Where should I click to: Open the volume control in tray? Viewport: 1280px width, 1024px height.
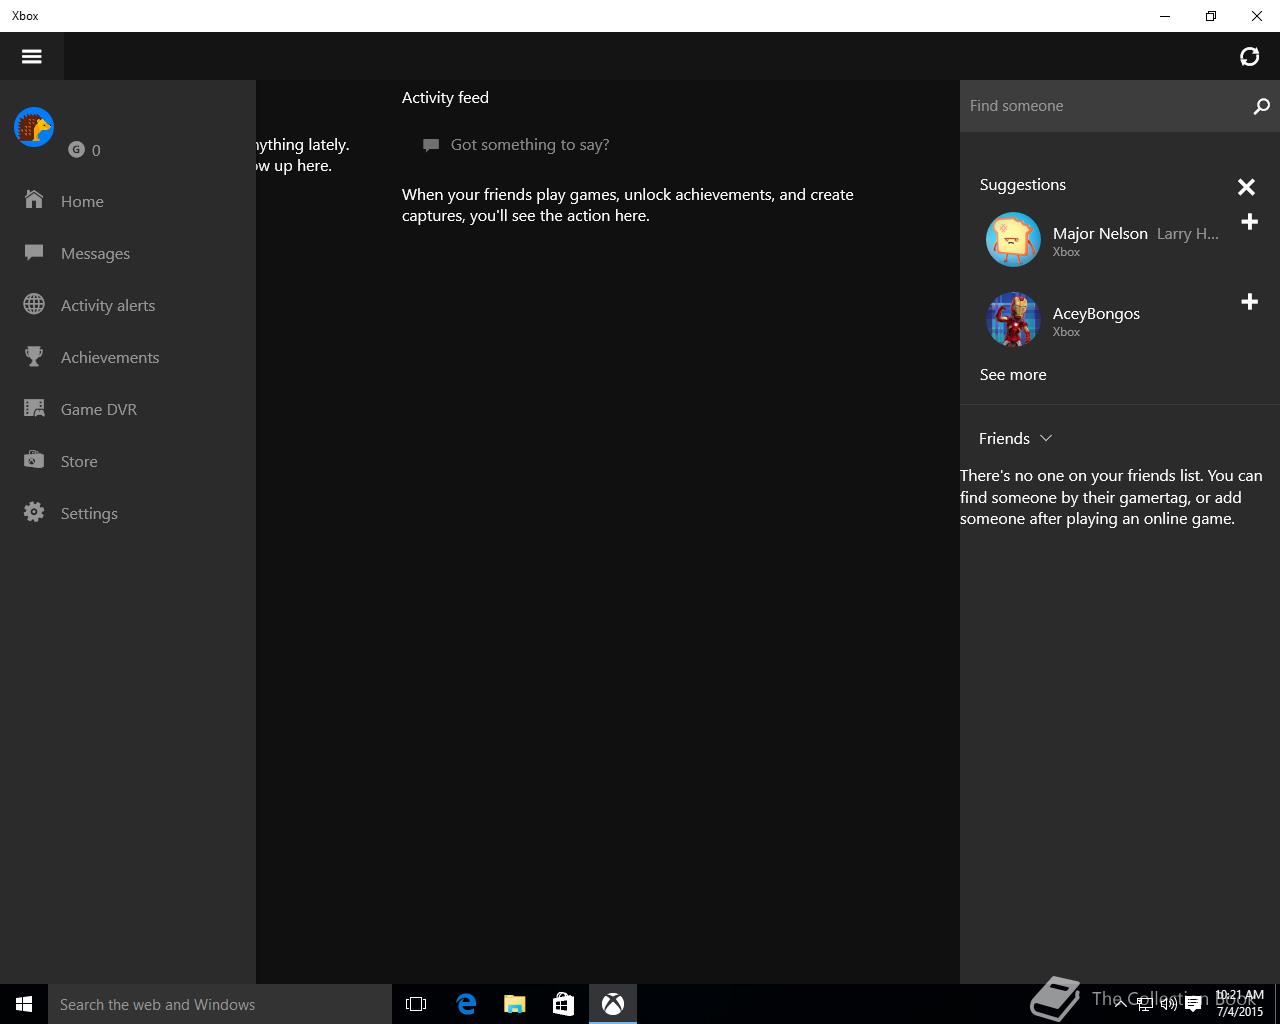(1168, 1004)
